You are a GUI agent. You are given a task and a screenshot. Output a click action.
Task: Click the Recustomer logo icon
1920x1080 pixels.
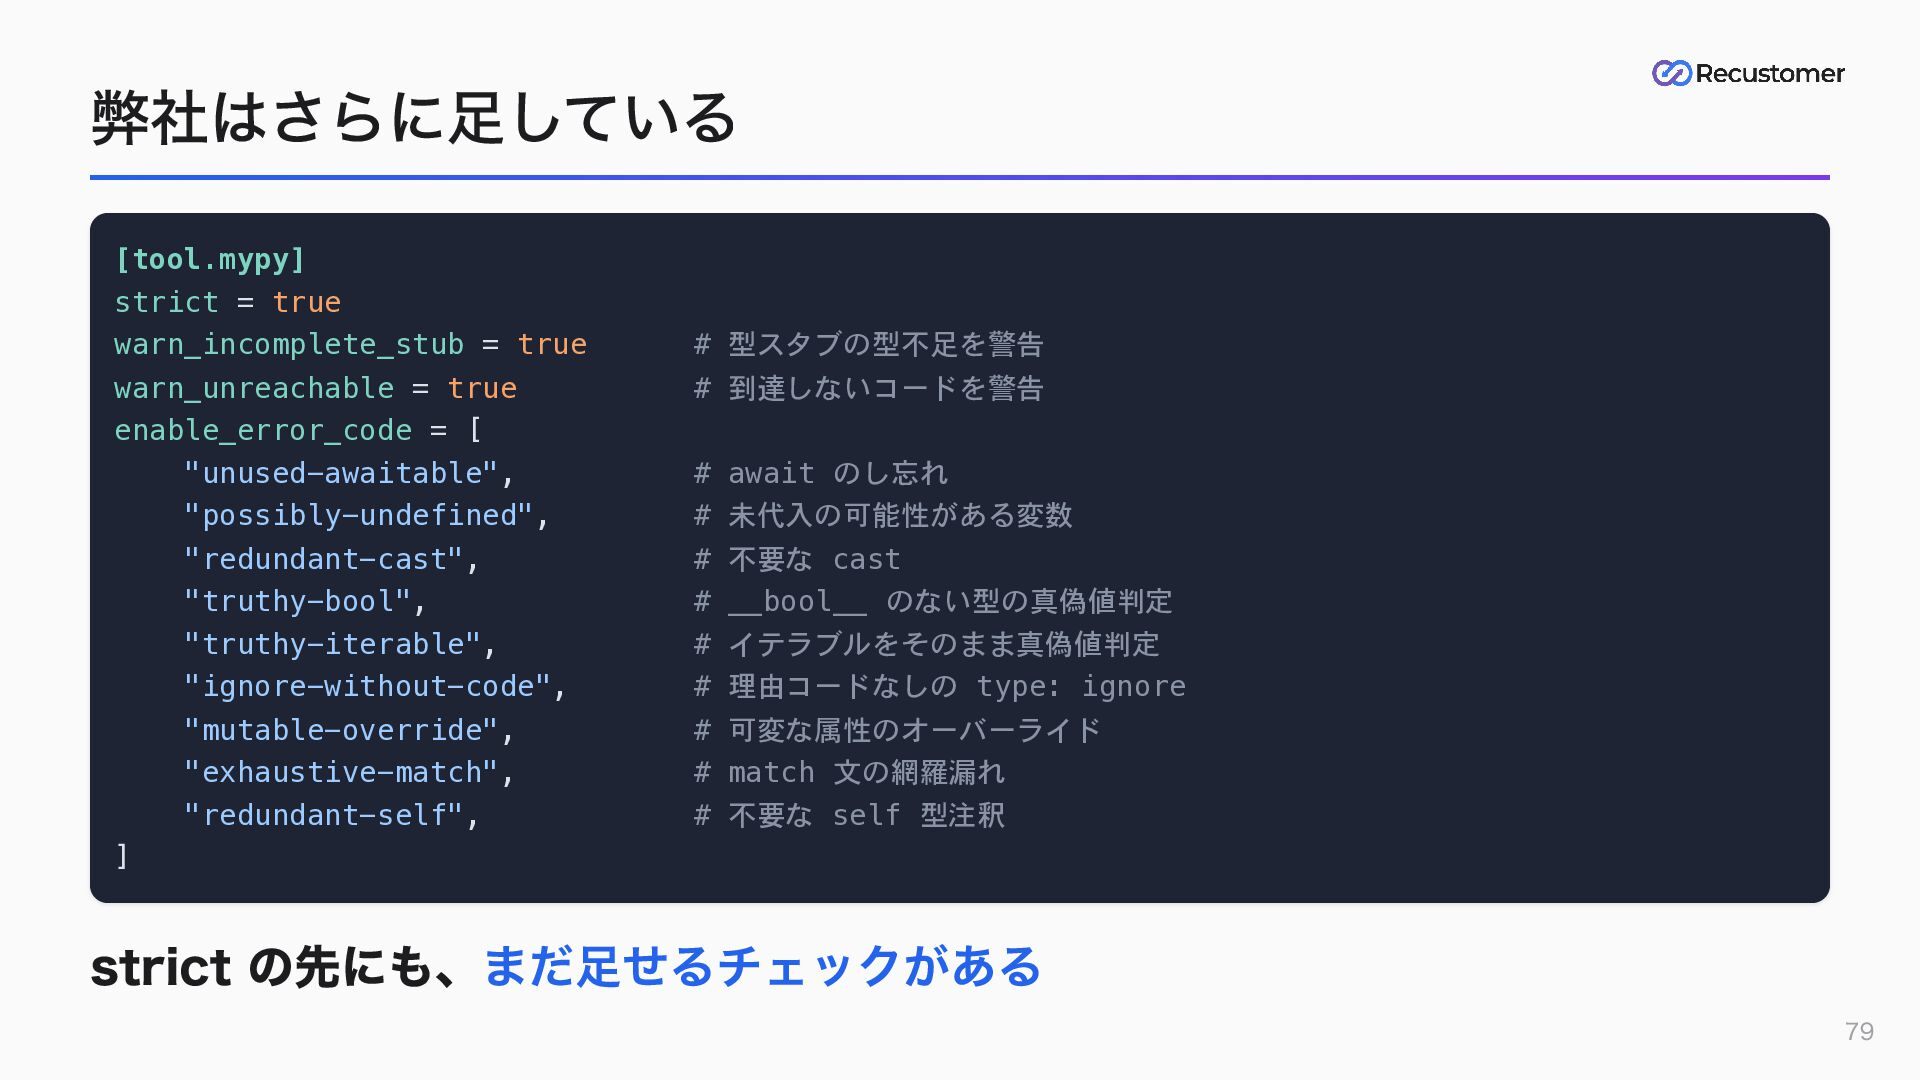pos(1671,73)
